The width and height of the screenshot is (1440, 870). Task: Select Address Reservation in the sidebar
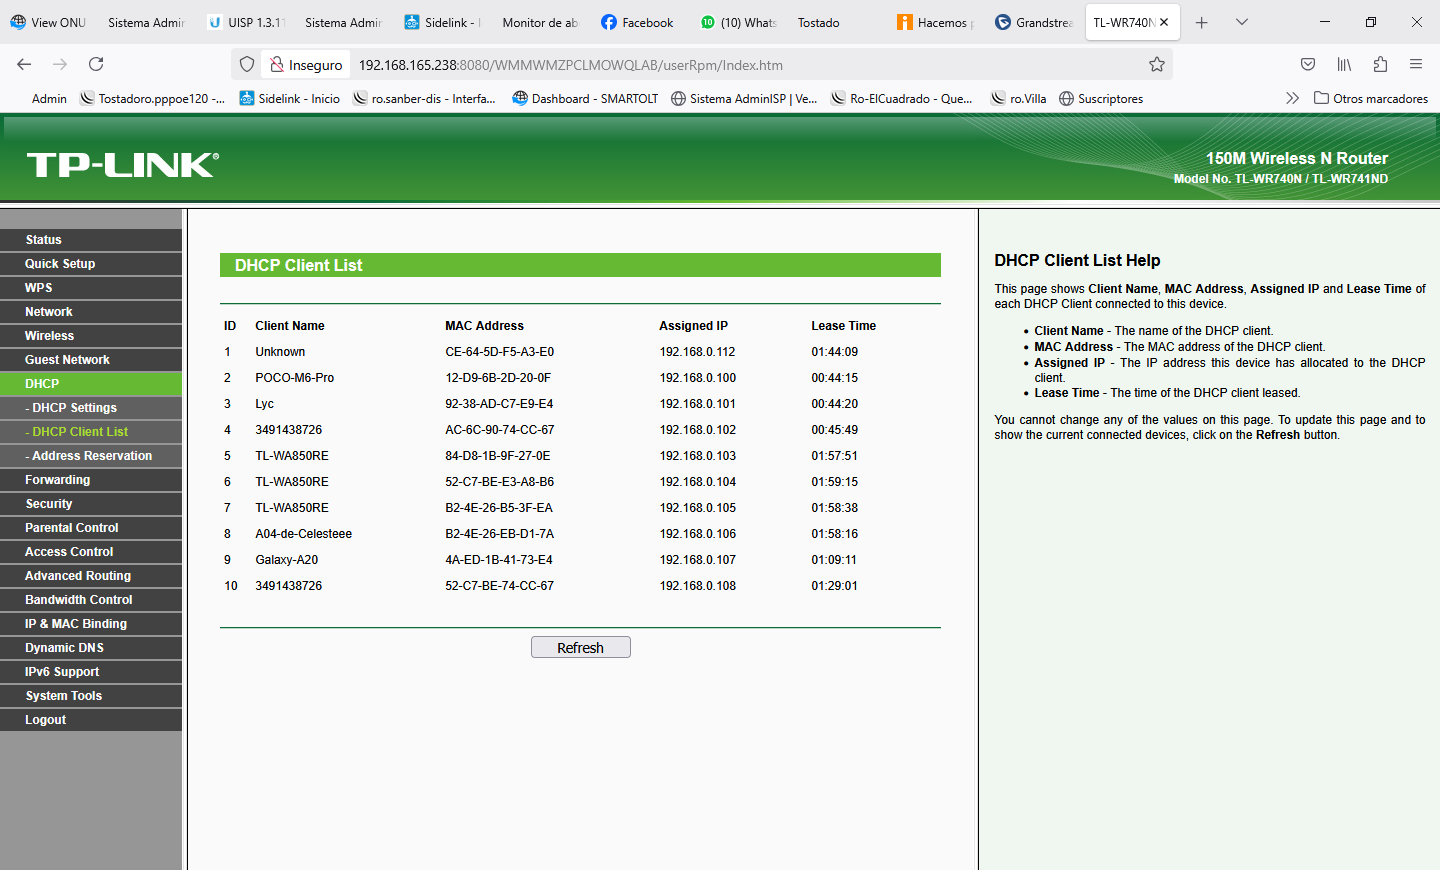pos(92,456)
